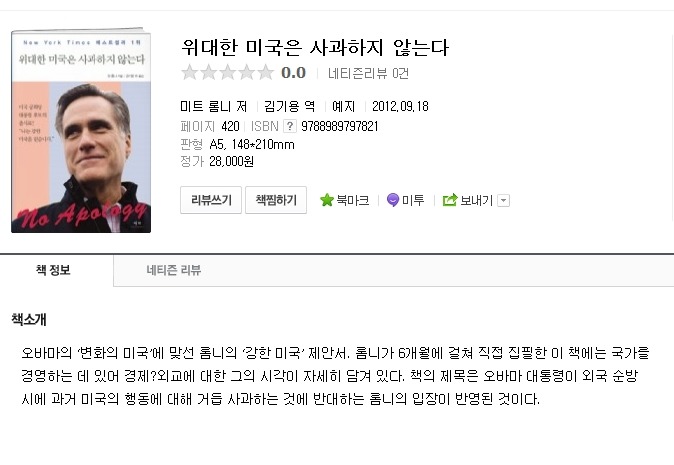Select the fifth rating star
Screen dimensions: 674x465
click(x=266, y=72)
